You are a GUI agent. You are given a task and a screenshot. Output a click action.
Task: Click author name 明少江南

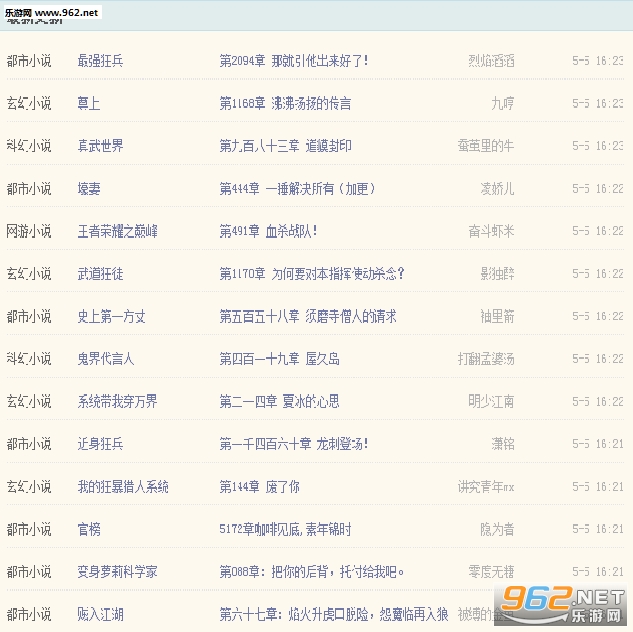[x=491, y=402]
